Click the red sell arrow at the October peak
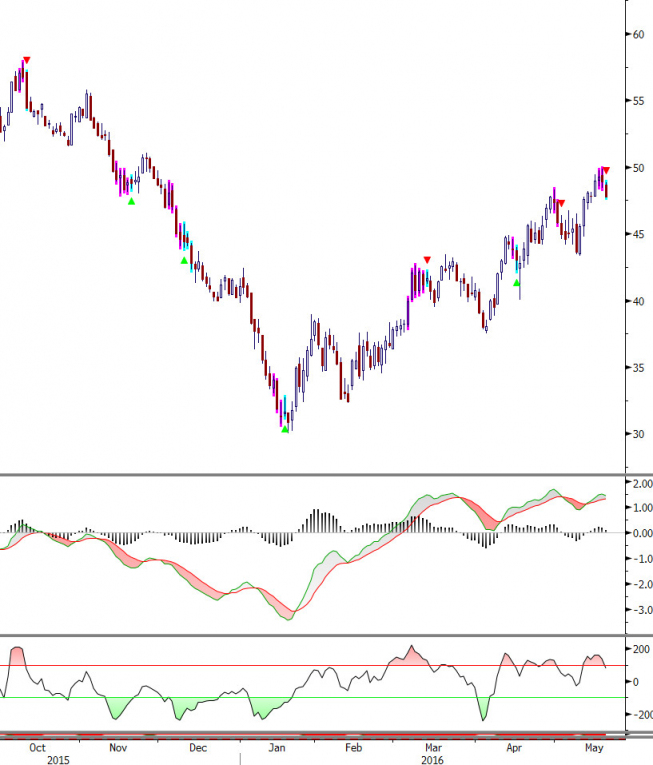 coord(27,60)
